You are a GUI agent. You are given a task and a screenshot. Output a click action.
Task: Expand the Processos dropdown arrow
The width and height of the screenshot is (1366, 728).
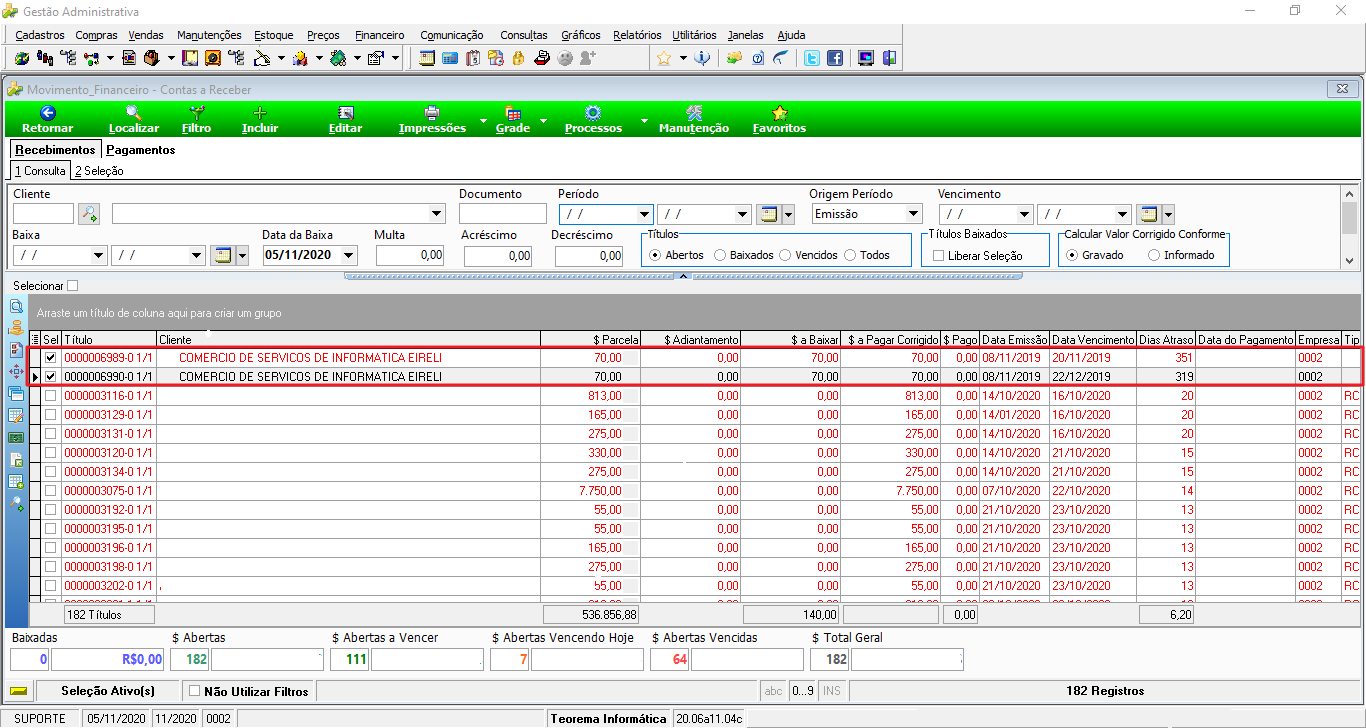[x=643, y=120]
